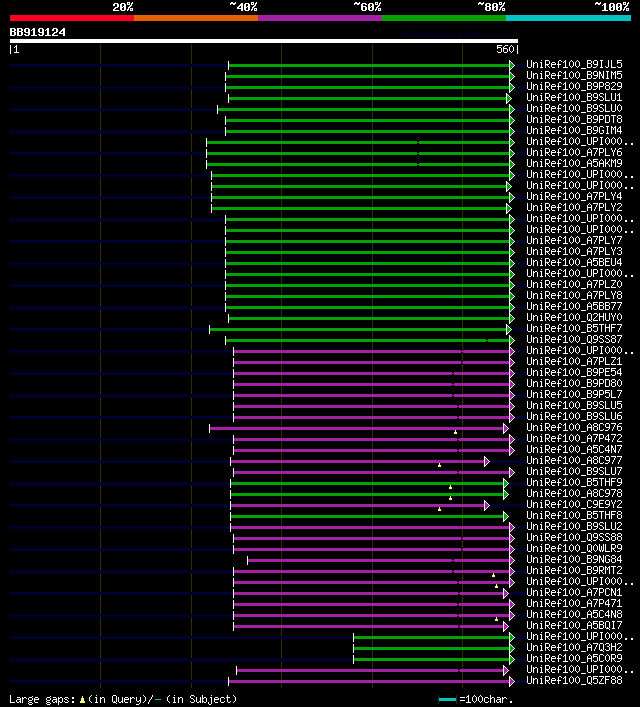This screenshot has height=707, width=640.
Task: Select the UniRef100_A5C4N7 label
Action: (574, 450)
